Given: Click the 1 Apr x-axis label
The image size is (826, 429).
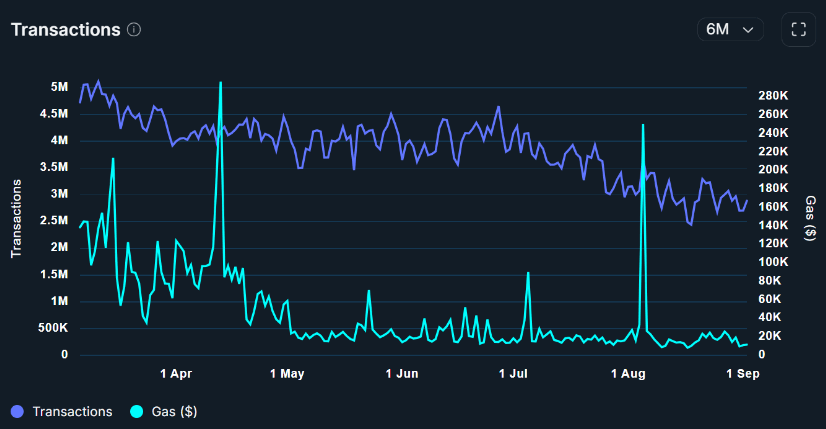Looking at the screenshot, I should coord(176,374).
